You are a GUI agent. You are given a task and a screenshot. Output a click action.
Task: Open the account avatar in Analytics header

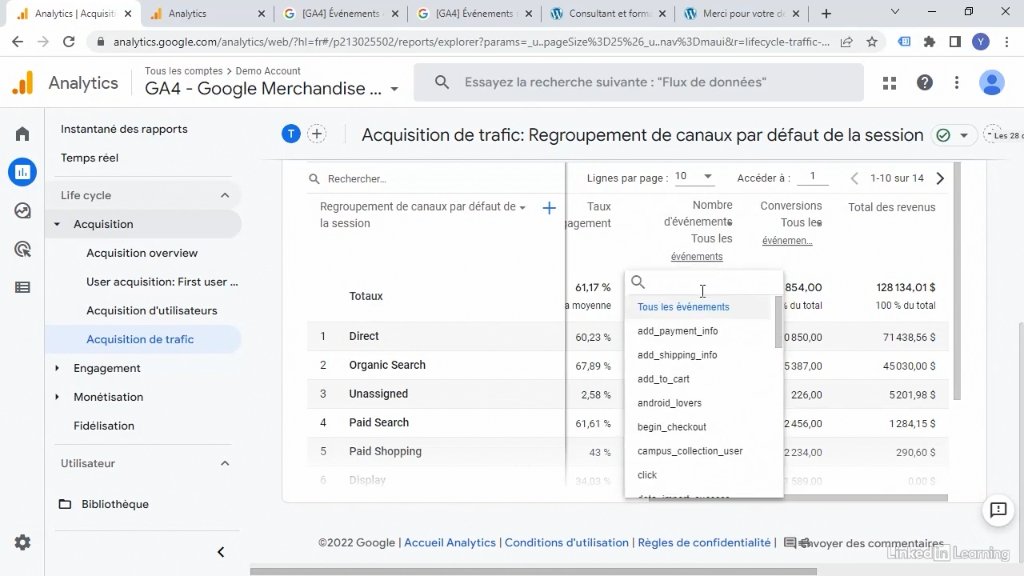991,82
